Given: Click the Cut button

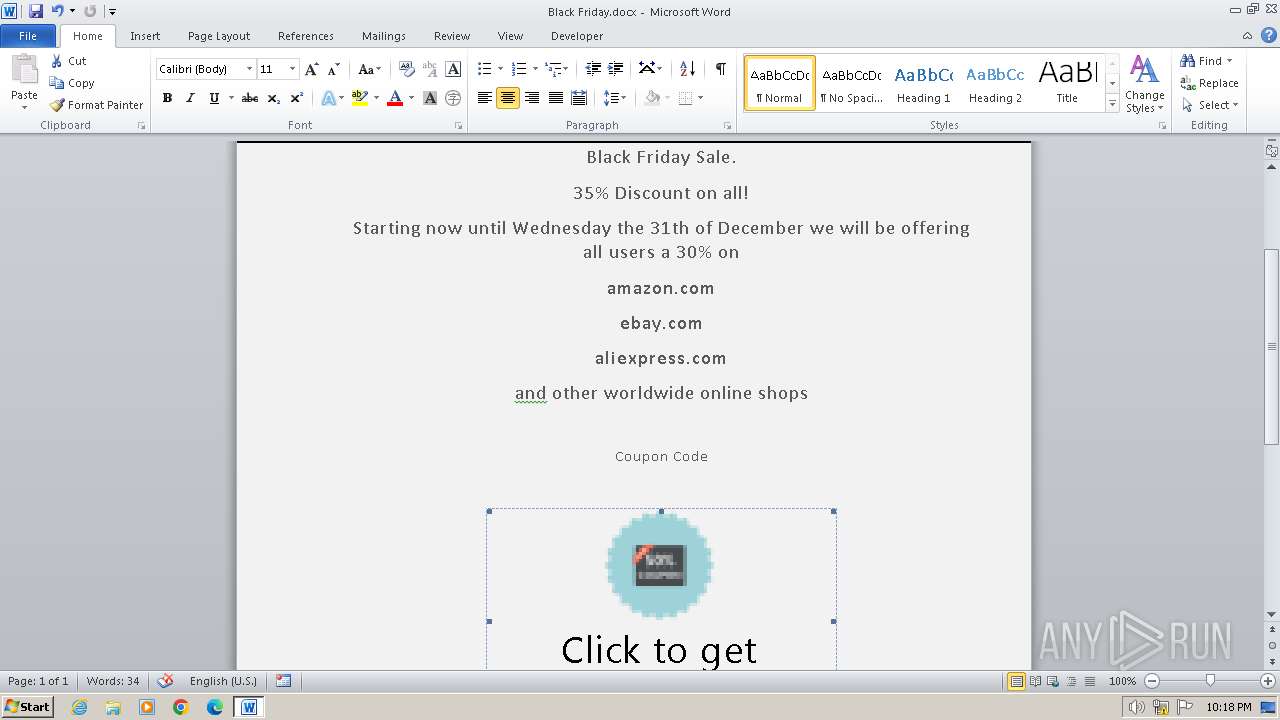Looking at the screenshot, I should [69, 61].
